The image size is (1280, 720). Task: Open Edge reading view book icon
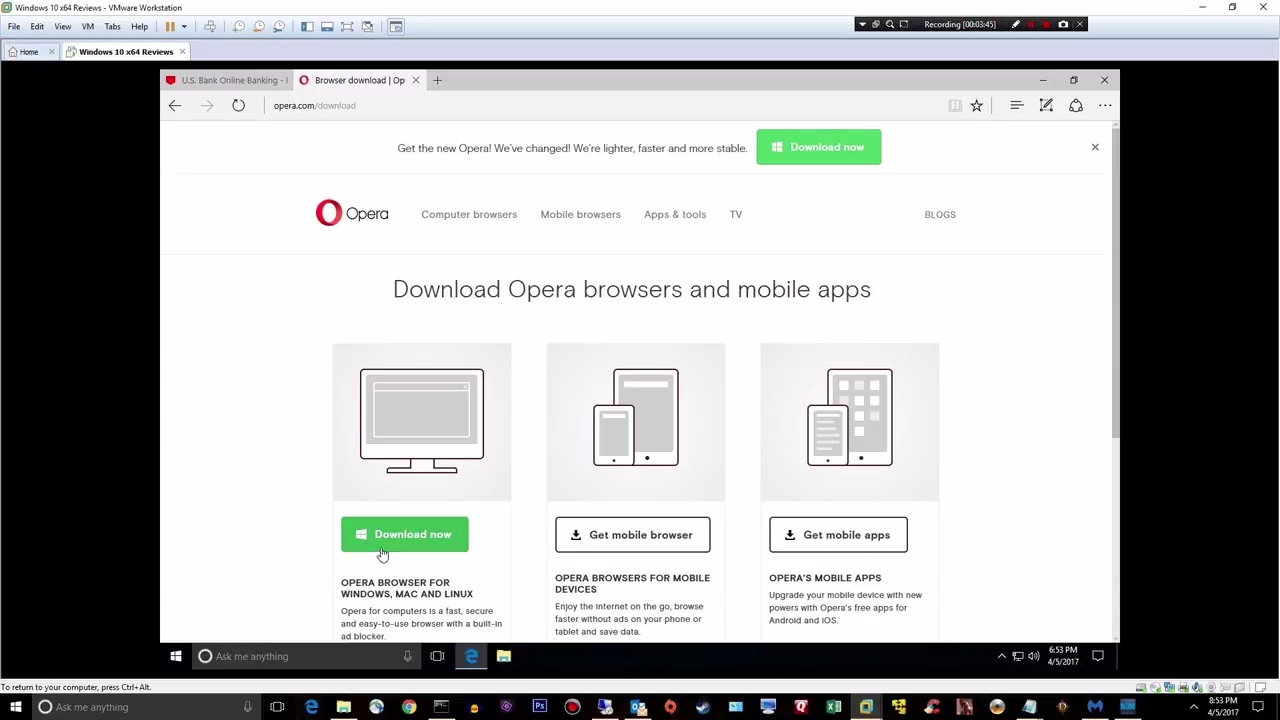[x=955, y=105]
